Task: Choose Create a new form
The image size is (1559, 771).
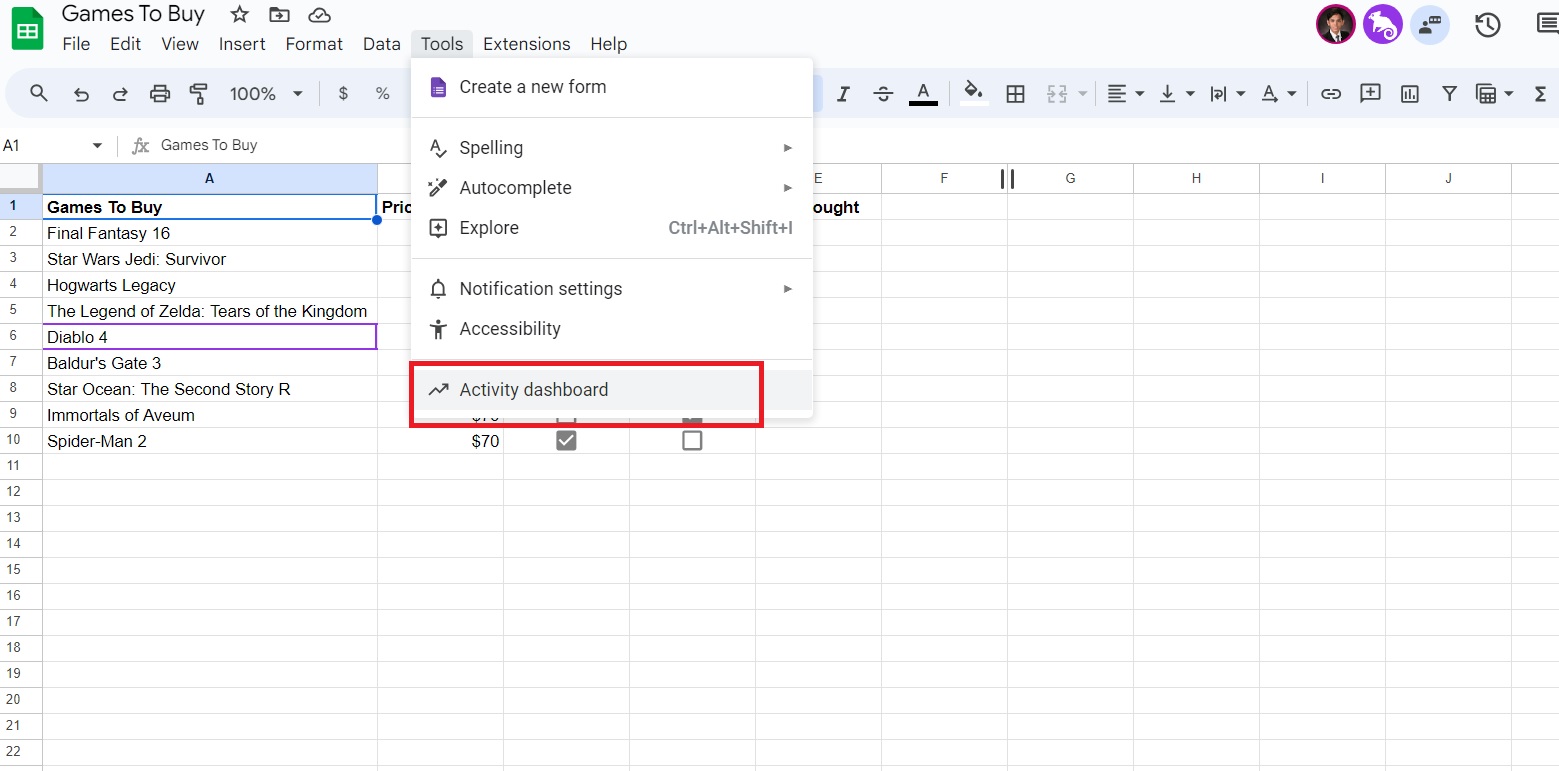Action: (x=612, y=87)
